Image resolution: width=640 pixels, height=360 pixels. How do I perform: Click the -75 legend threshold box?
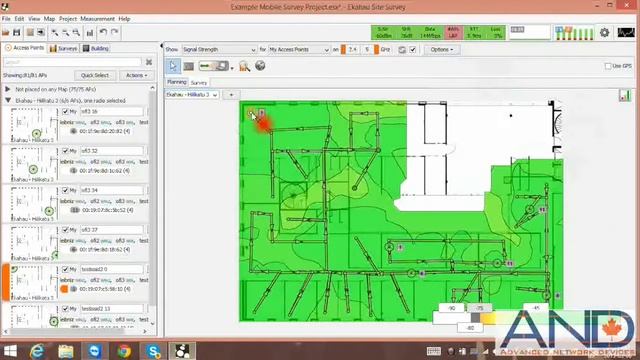479,308
